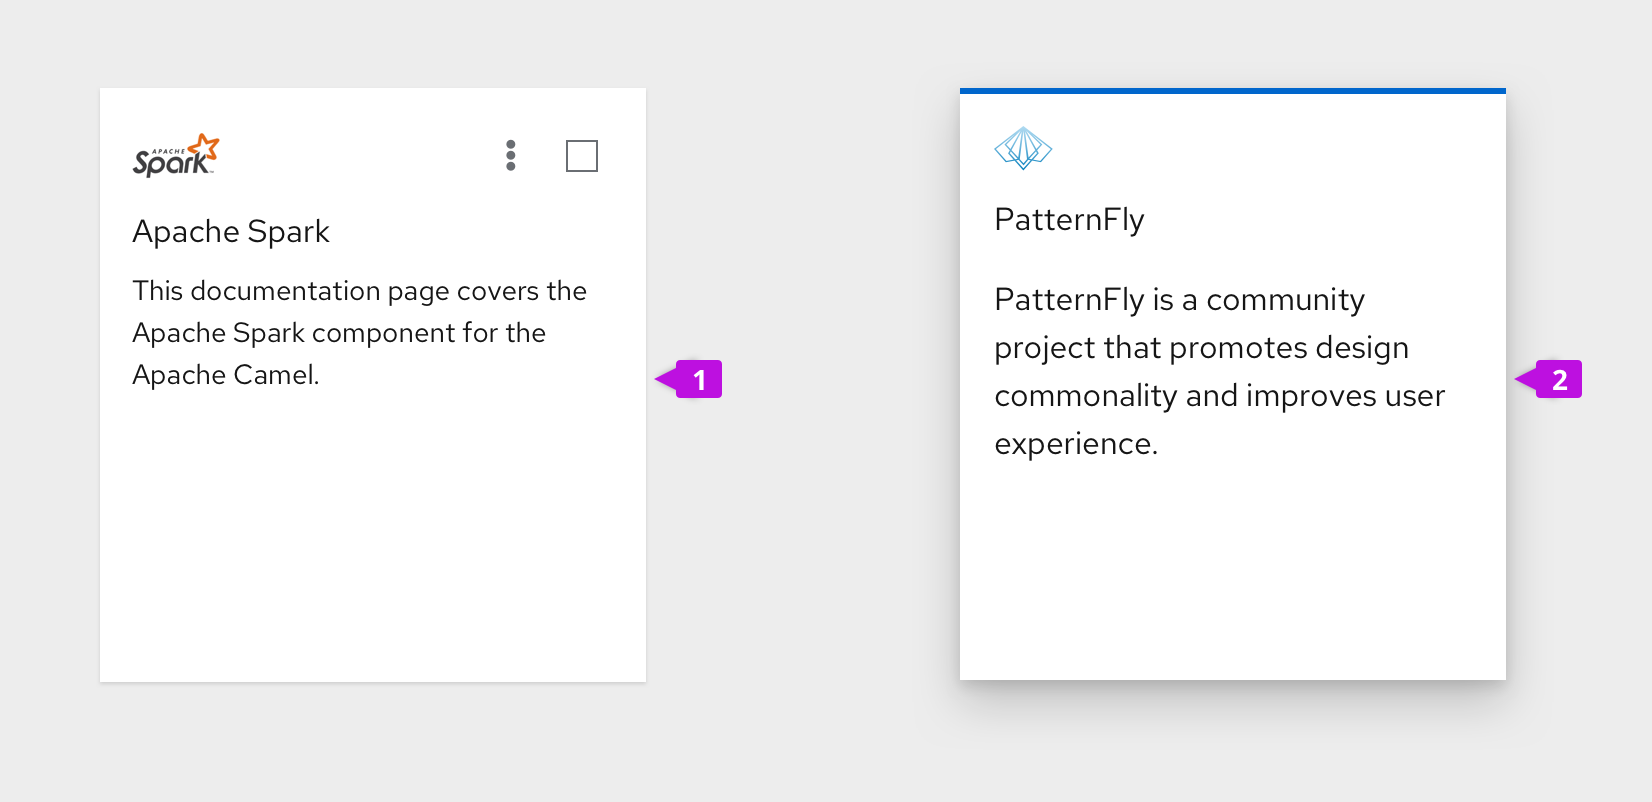This screenshot has width=1652, height=802.
Task: Click the PatternFly description paragraph
Action: coord(1219,371)
